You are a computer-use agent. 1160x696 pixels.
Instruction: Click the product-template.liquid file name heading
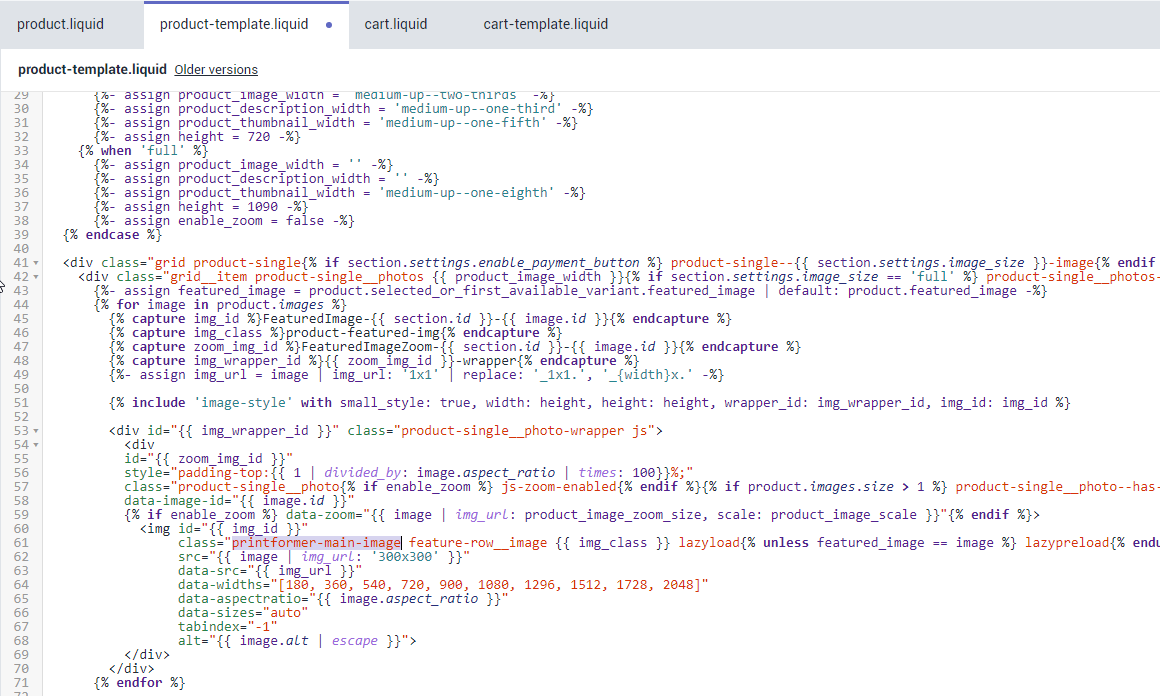pyautogui.click(x=92, y=70)
